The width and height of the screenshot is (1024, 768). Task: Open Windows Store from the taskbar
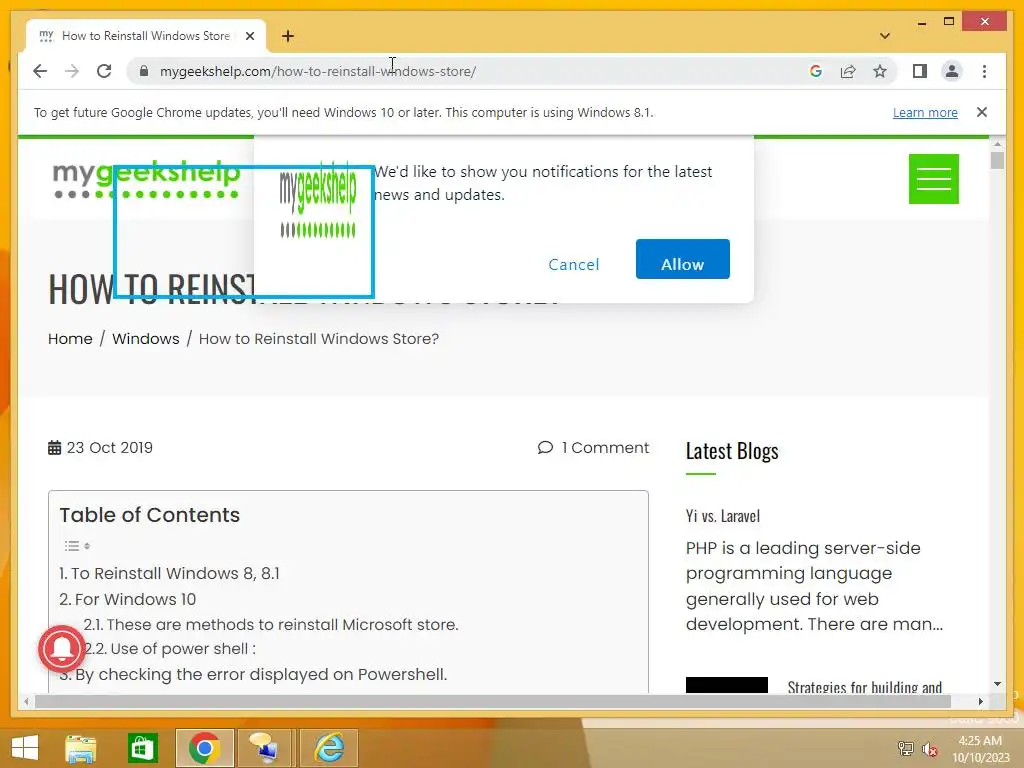coord(142,748)
